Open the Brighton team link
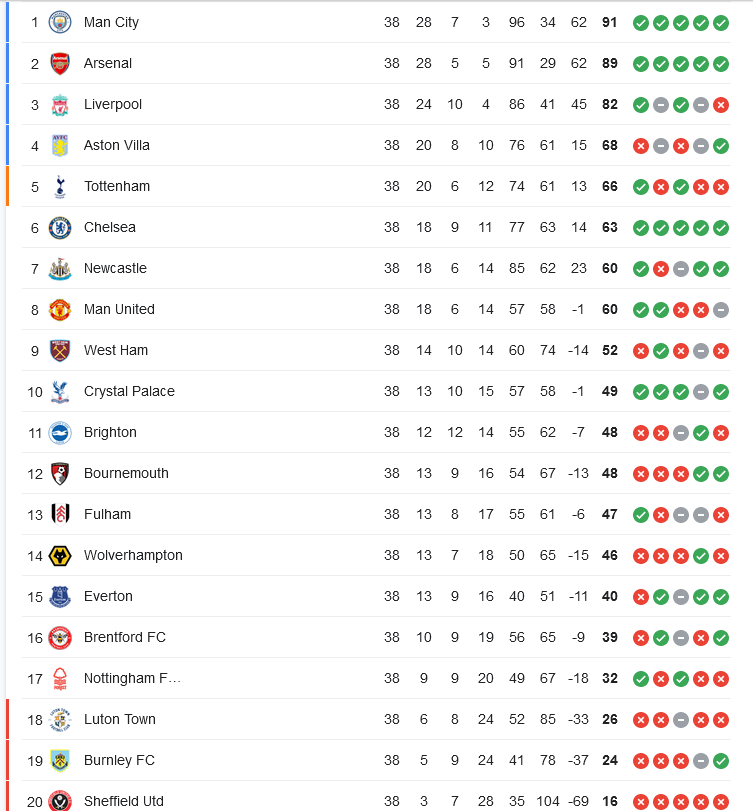753x811 pixels. click(110, 432)
